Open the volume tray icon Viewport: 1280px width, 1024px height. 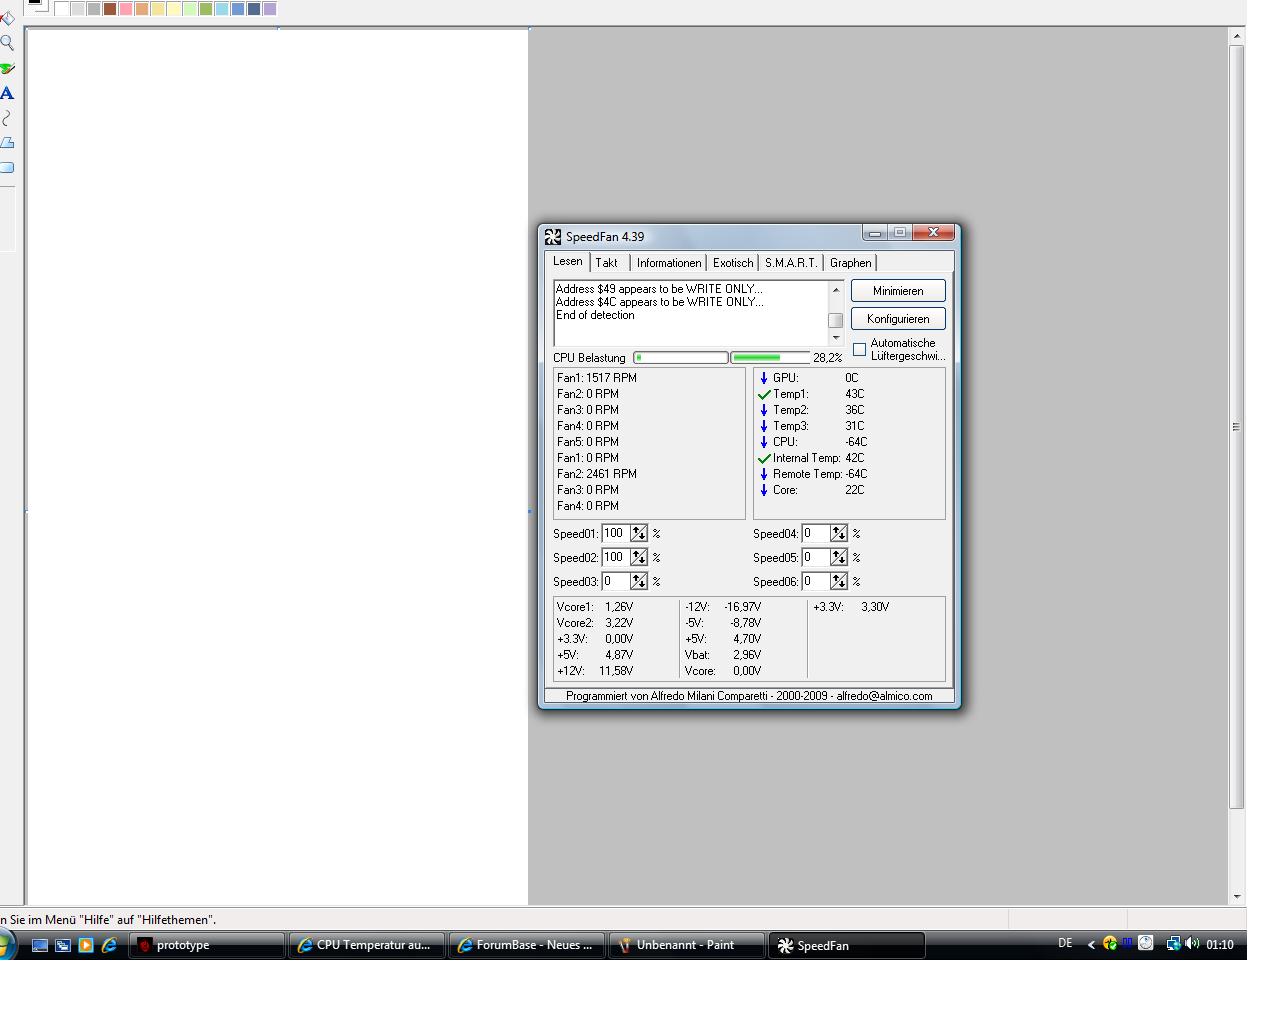pyautogui.click(x=1192, y=943)
